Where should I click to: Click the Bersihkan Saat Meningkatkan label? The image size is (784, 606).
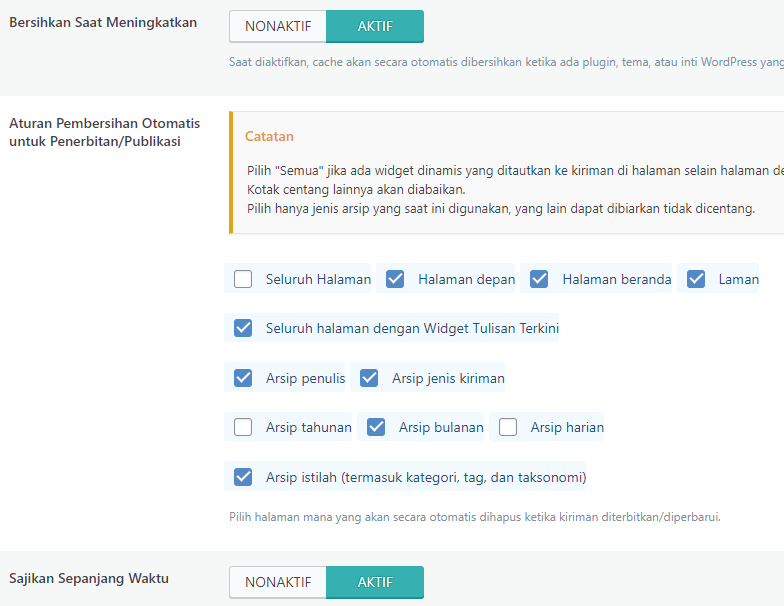pyautogui.click(x=103, y=22)
